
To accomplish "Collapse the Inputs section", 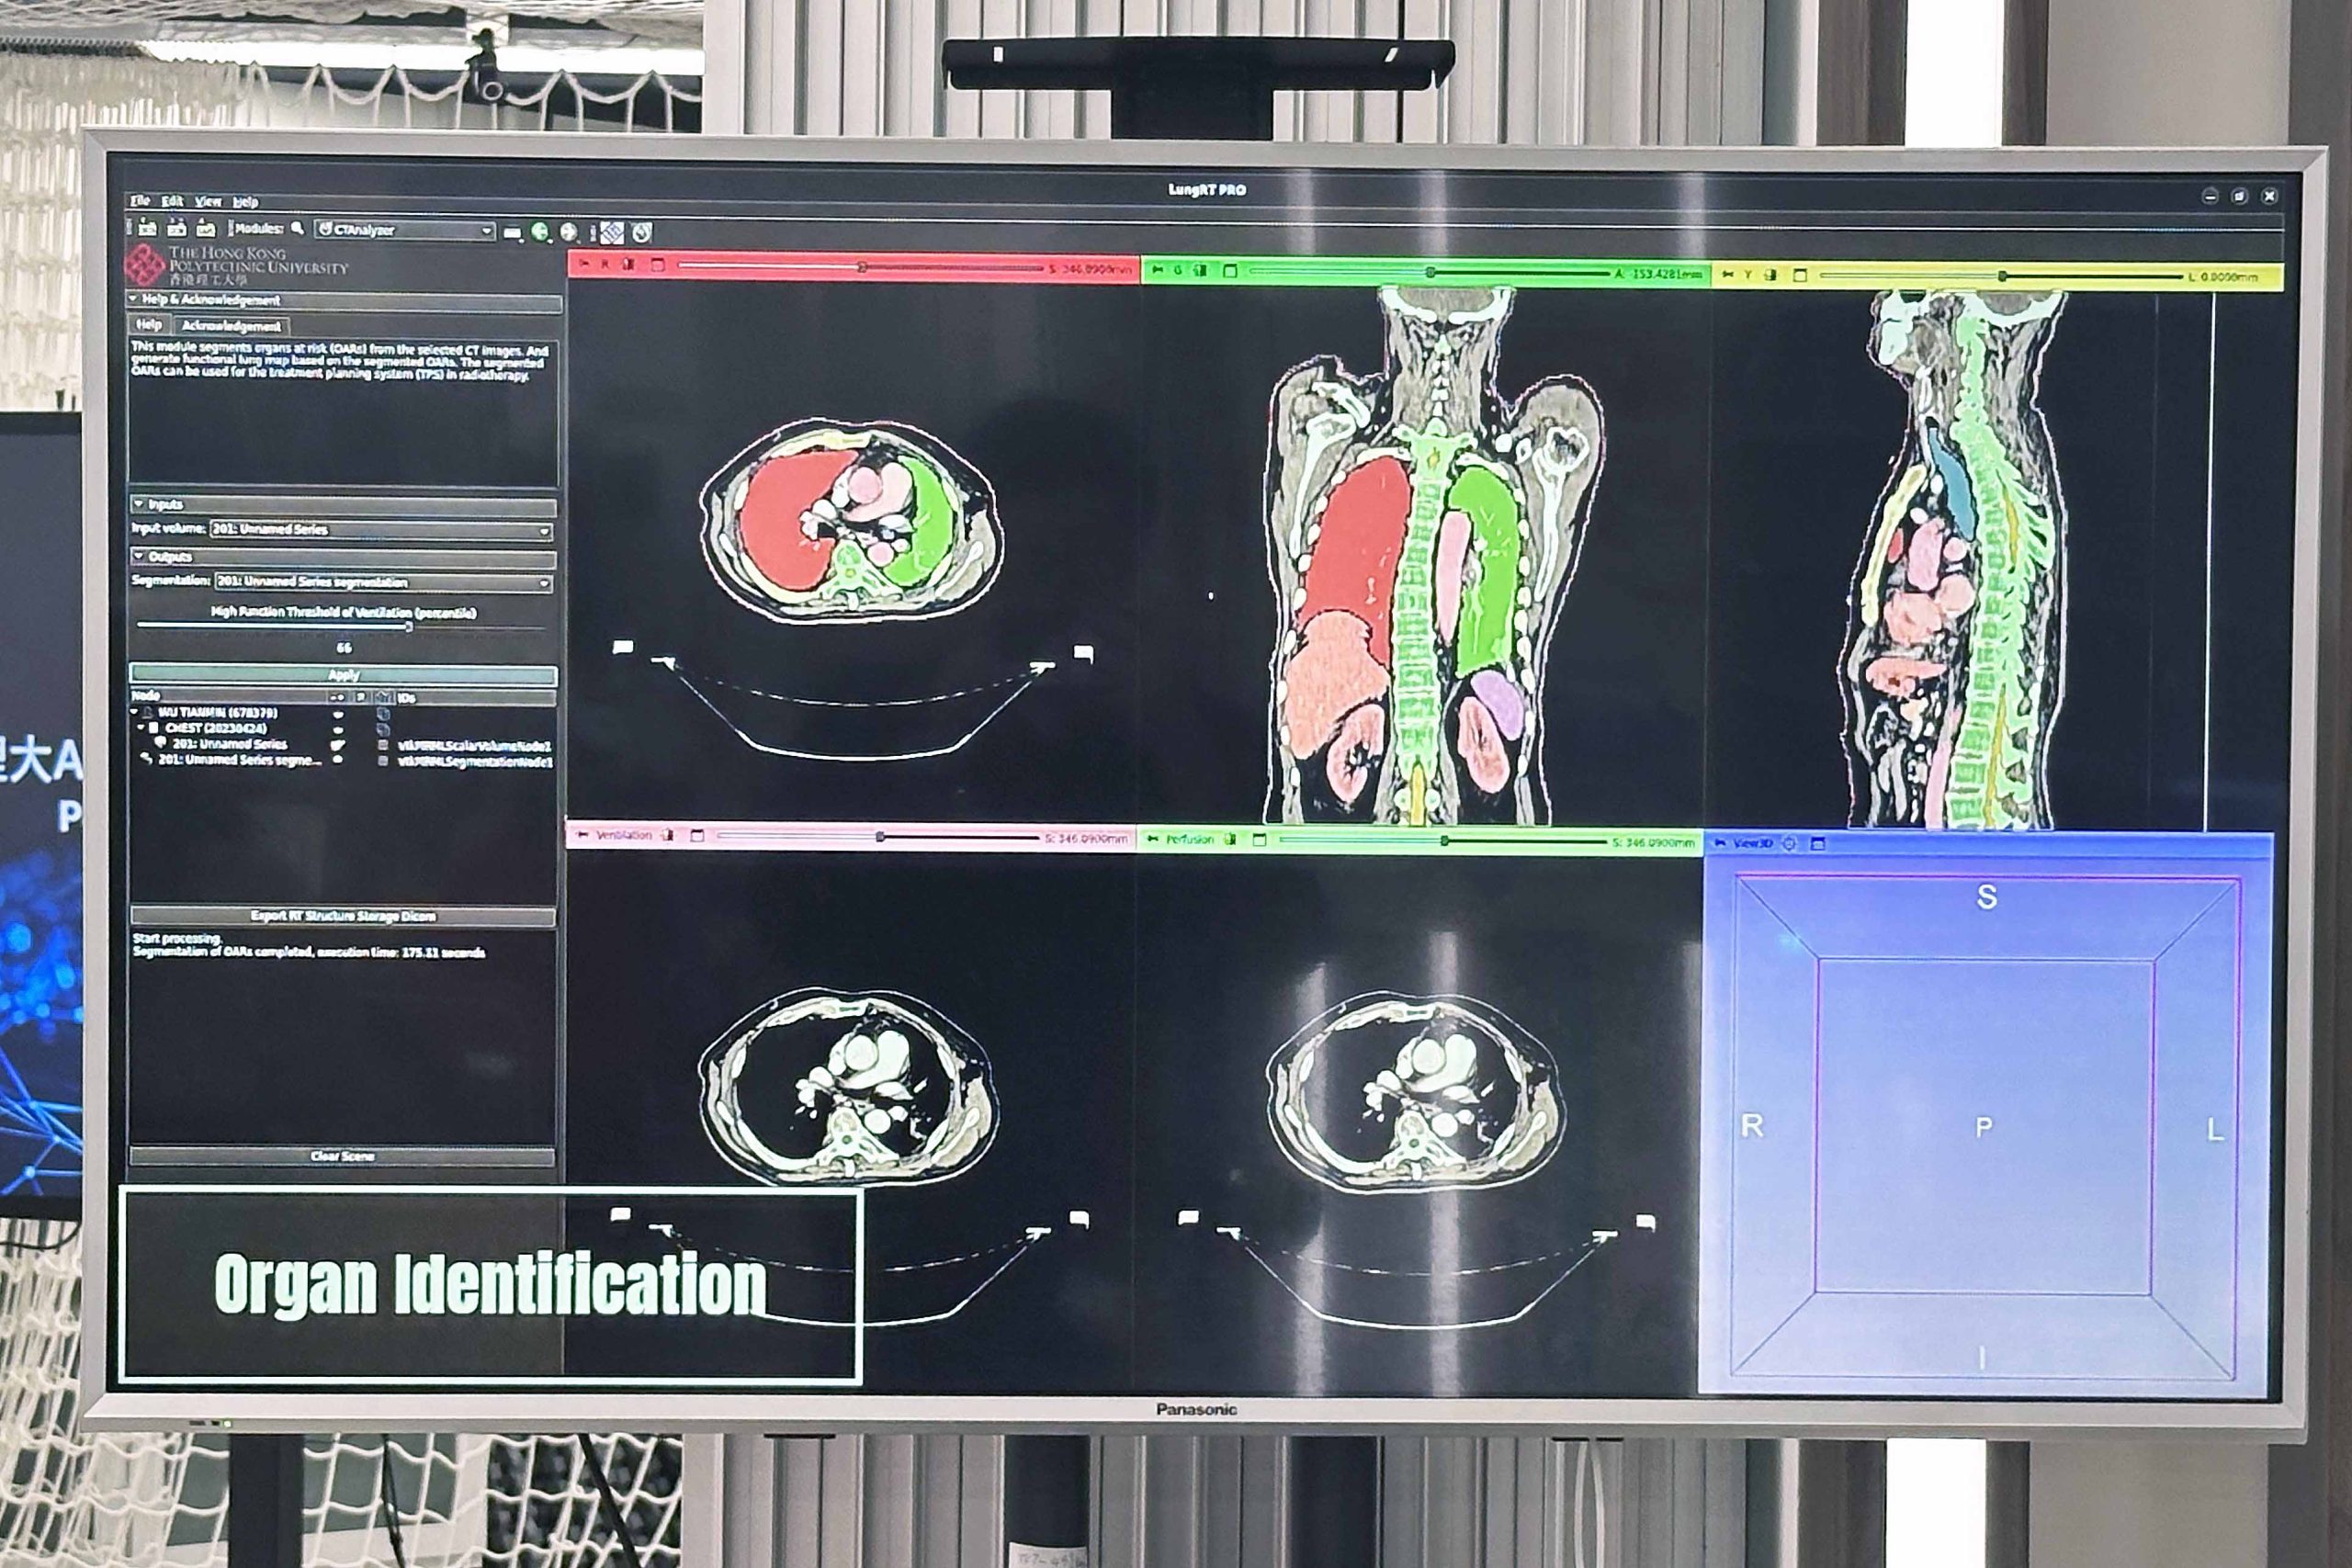I will click(139, 505).
